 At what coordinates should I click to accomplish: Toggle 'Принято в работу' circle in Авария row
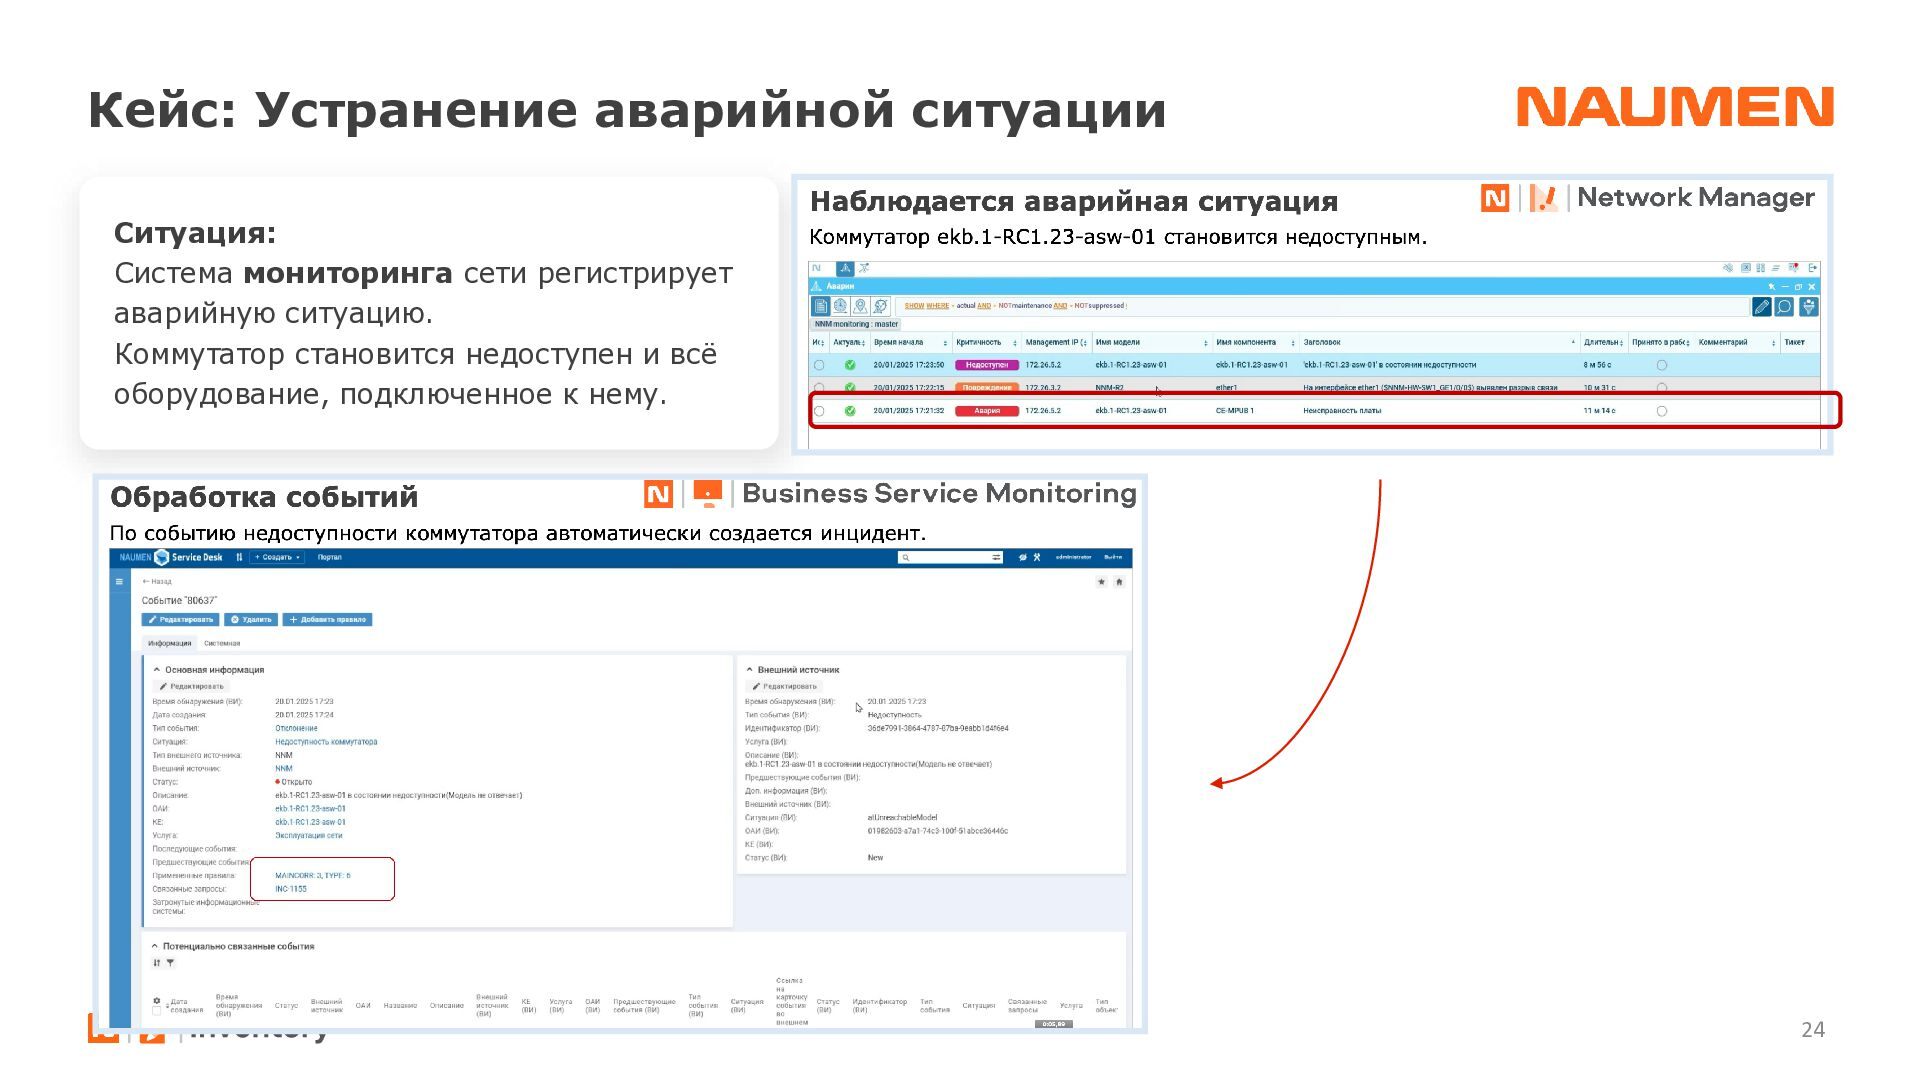point(1661,411)
